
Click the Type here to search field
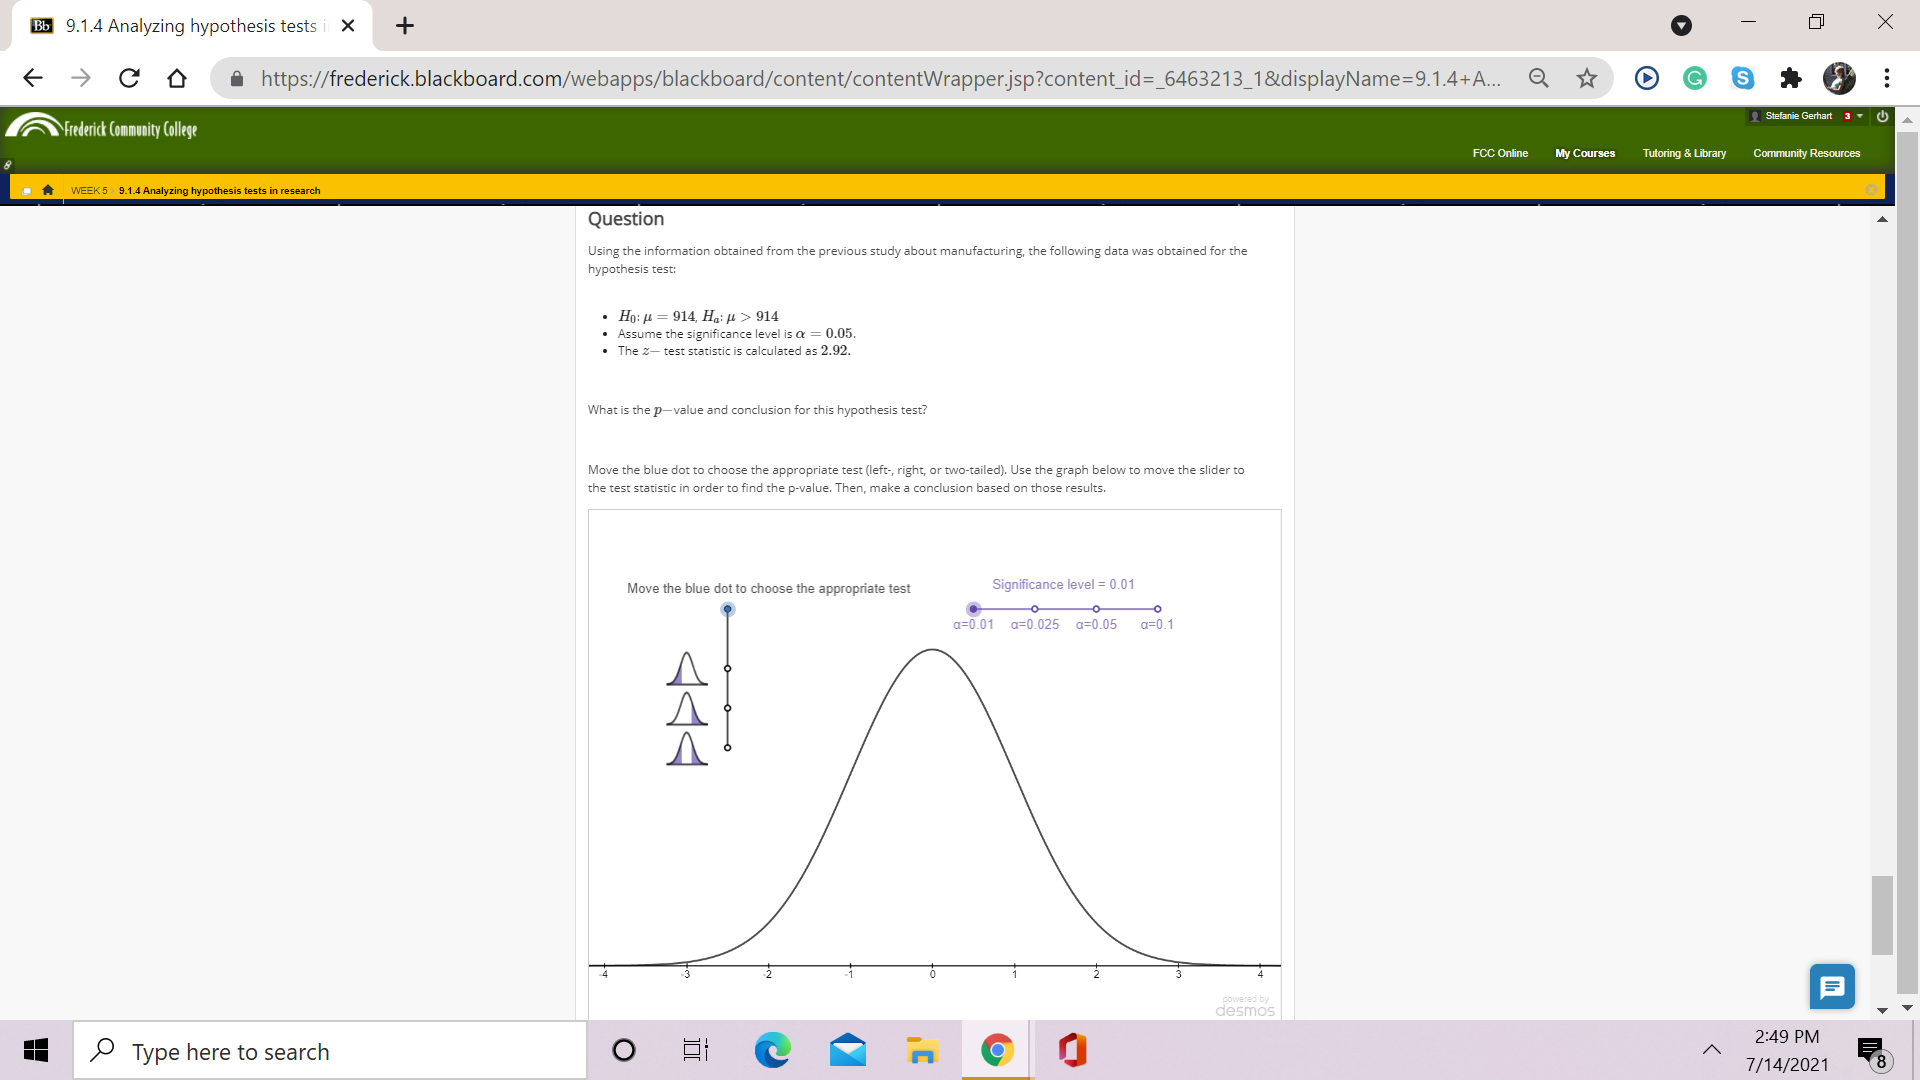330,1051
